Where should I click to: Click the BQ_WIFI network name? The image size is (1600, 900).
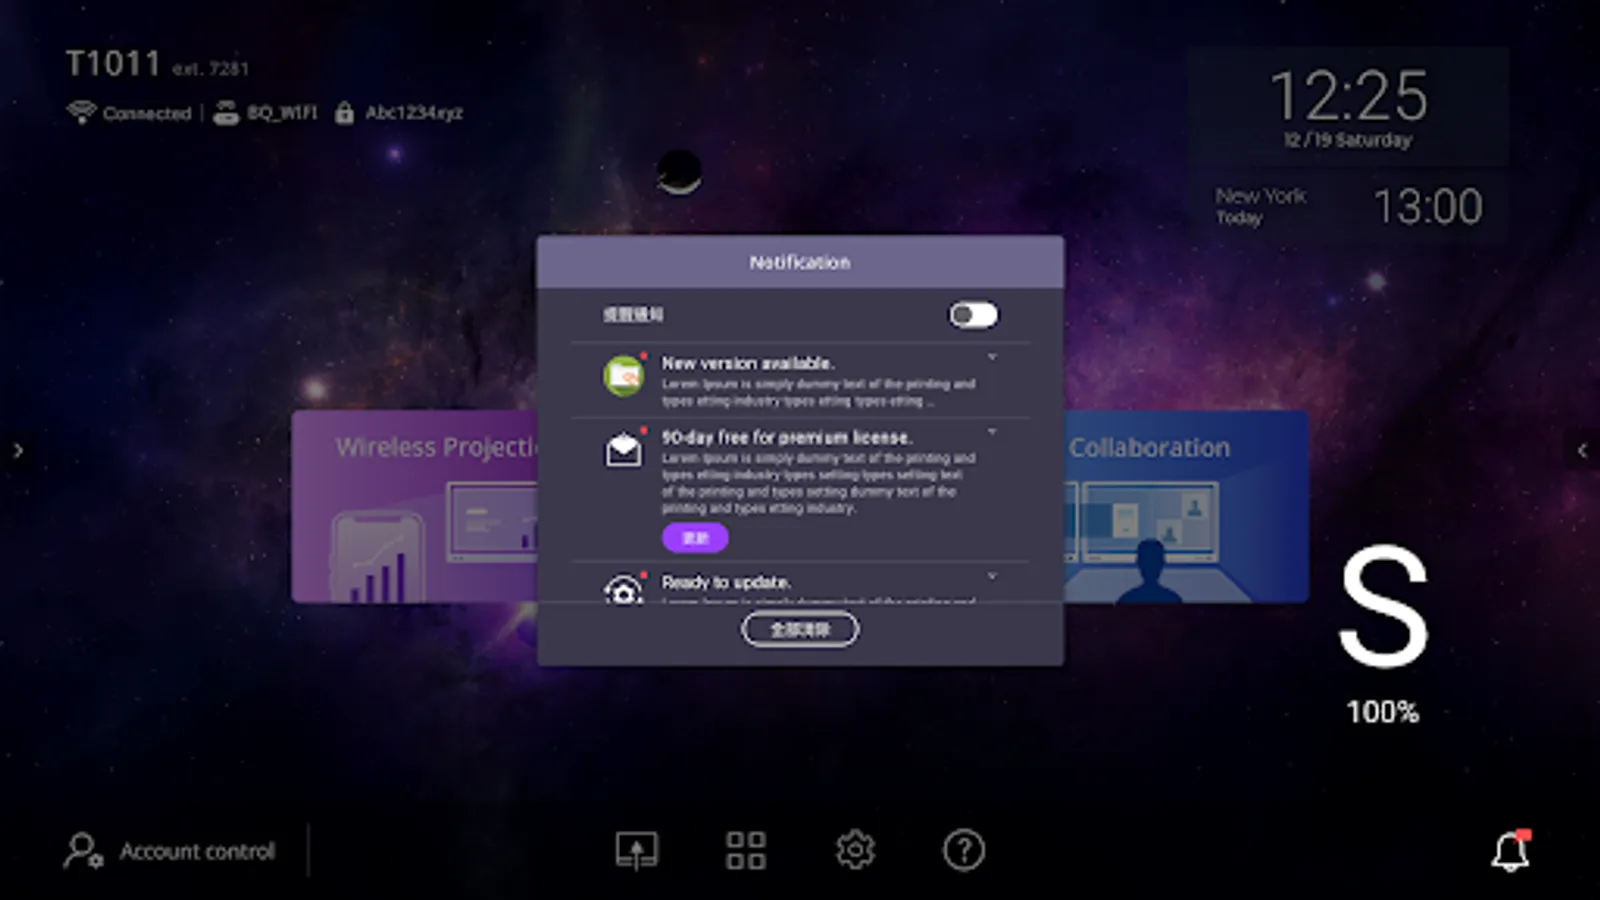point(282,113)
